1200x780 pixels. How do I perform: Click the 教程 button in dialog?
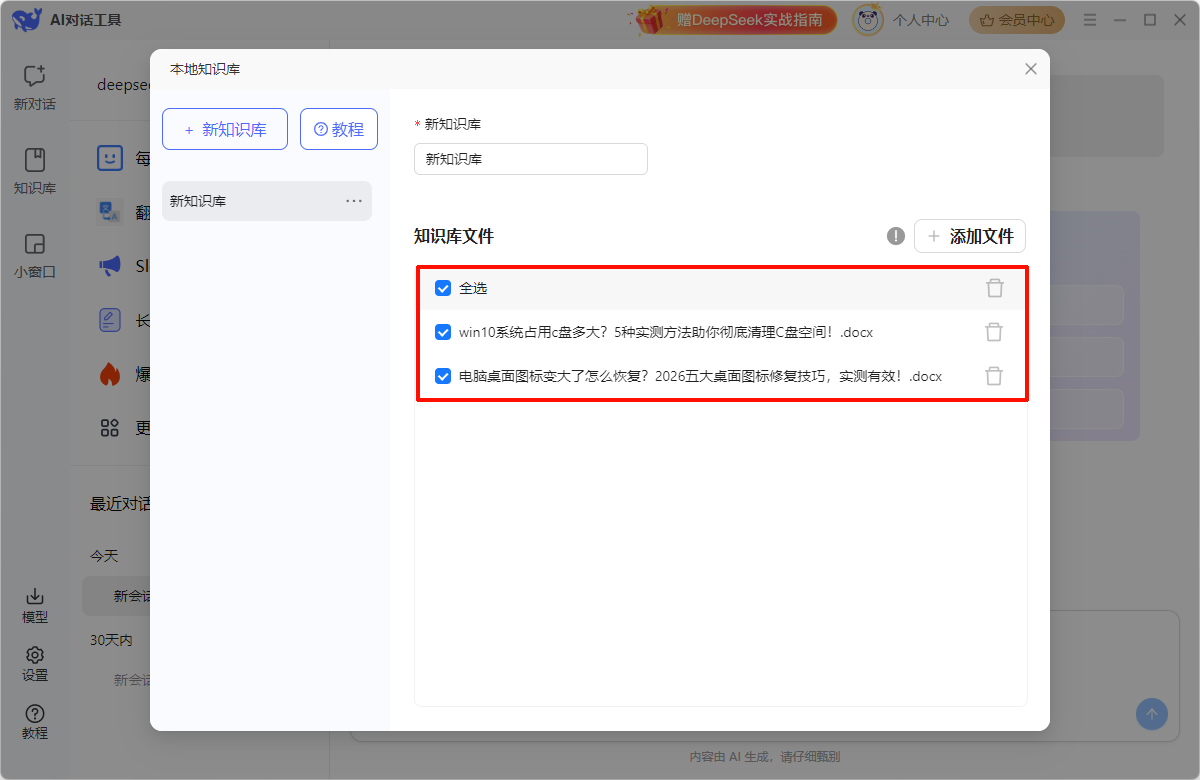point(339,129)
